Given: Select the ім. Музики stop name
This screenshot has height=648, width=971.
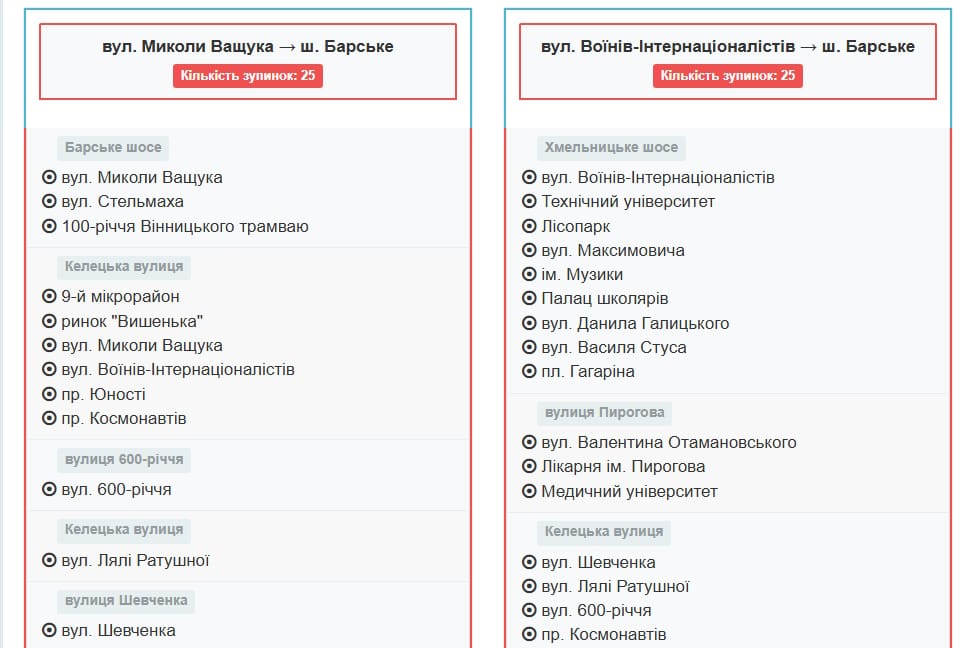Looking at the screenshot, I should coord(581,275).
